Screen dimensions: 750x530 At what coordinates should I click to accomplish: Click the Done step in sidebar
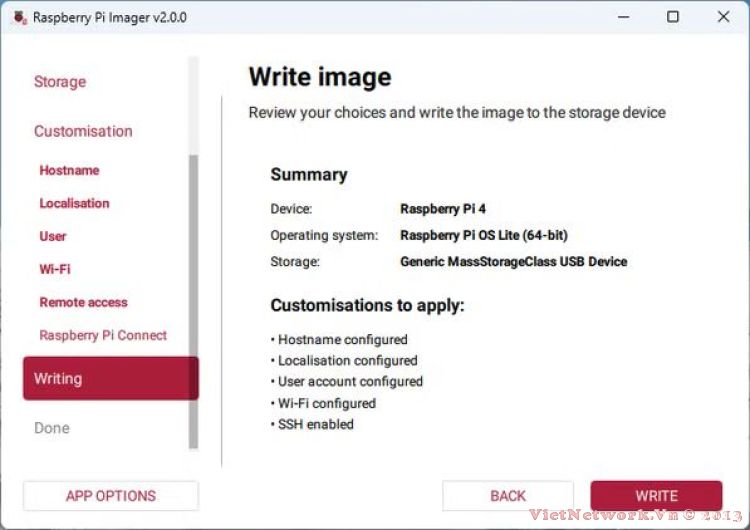click(x=52, y=428)
